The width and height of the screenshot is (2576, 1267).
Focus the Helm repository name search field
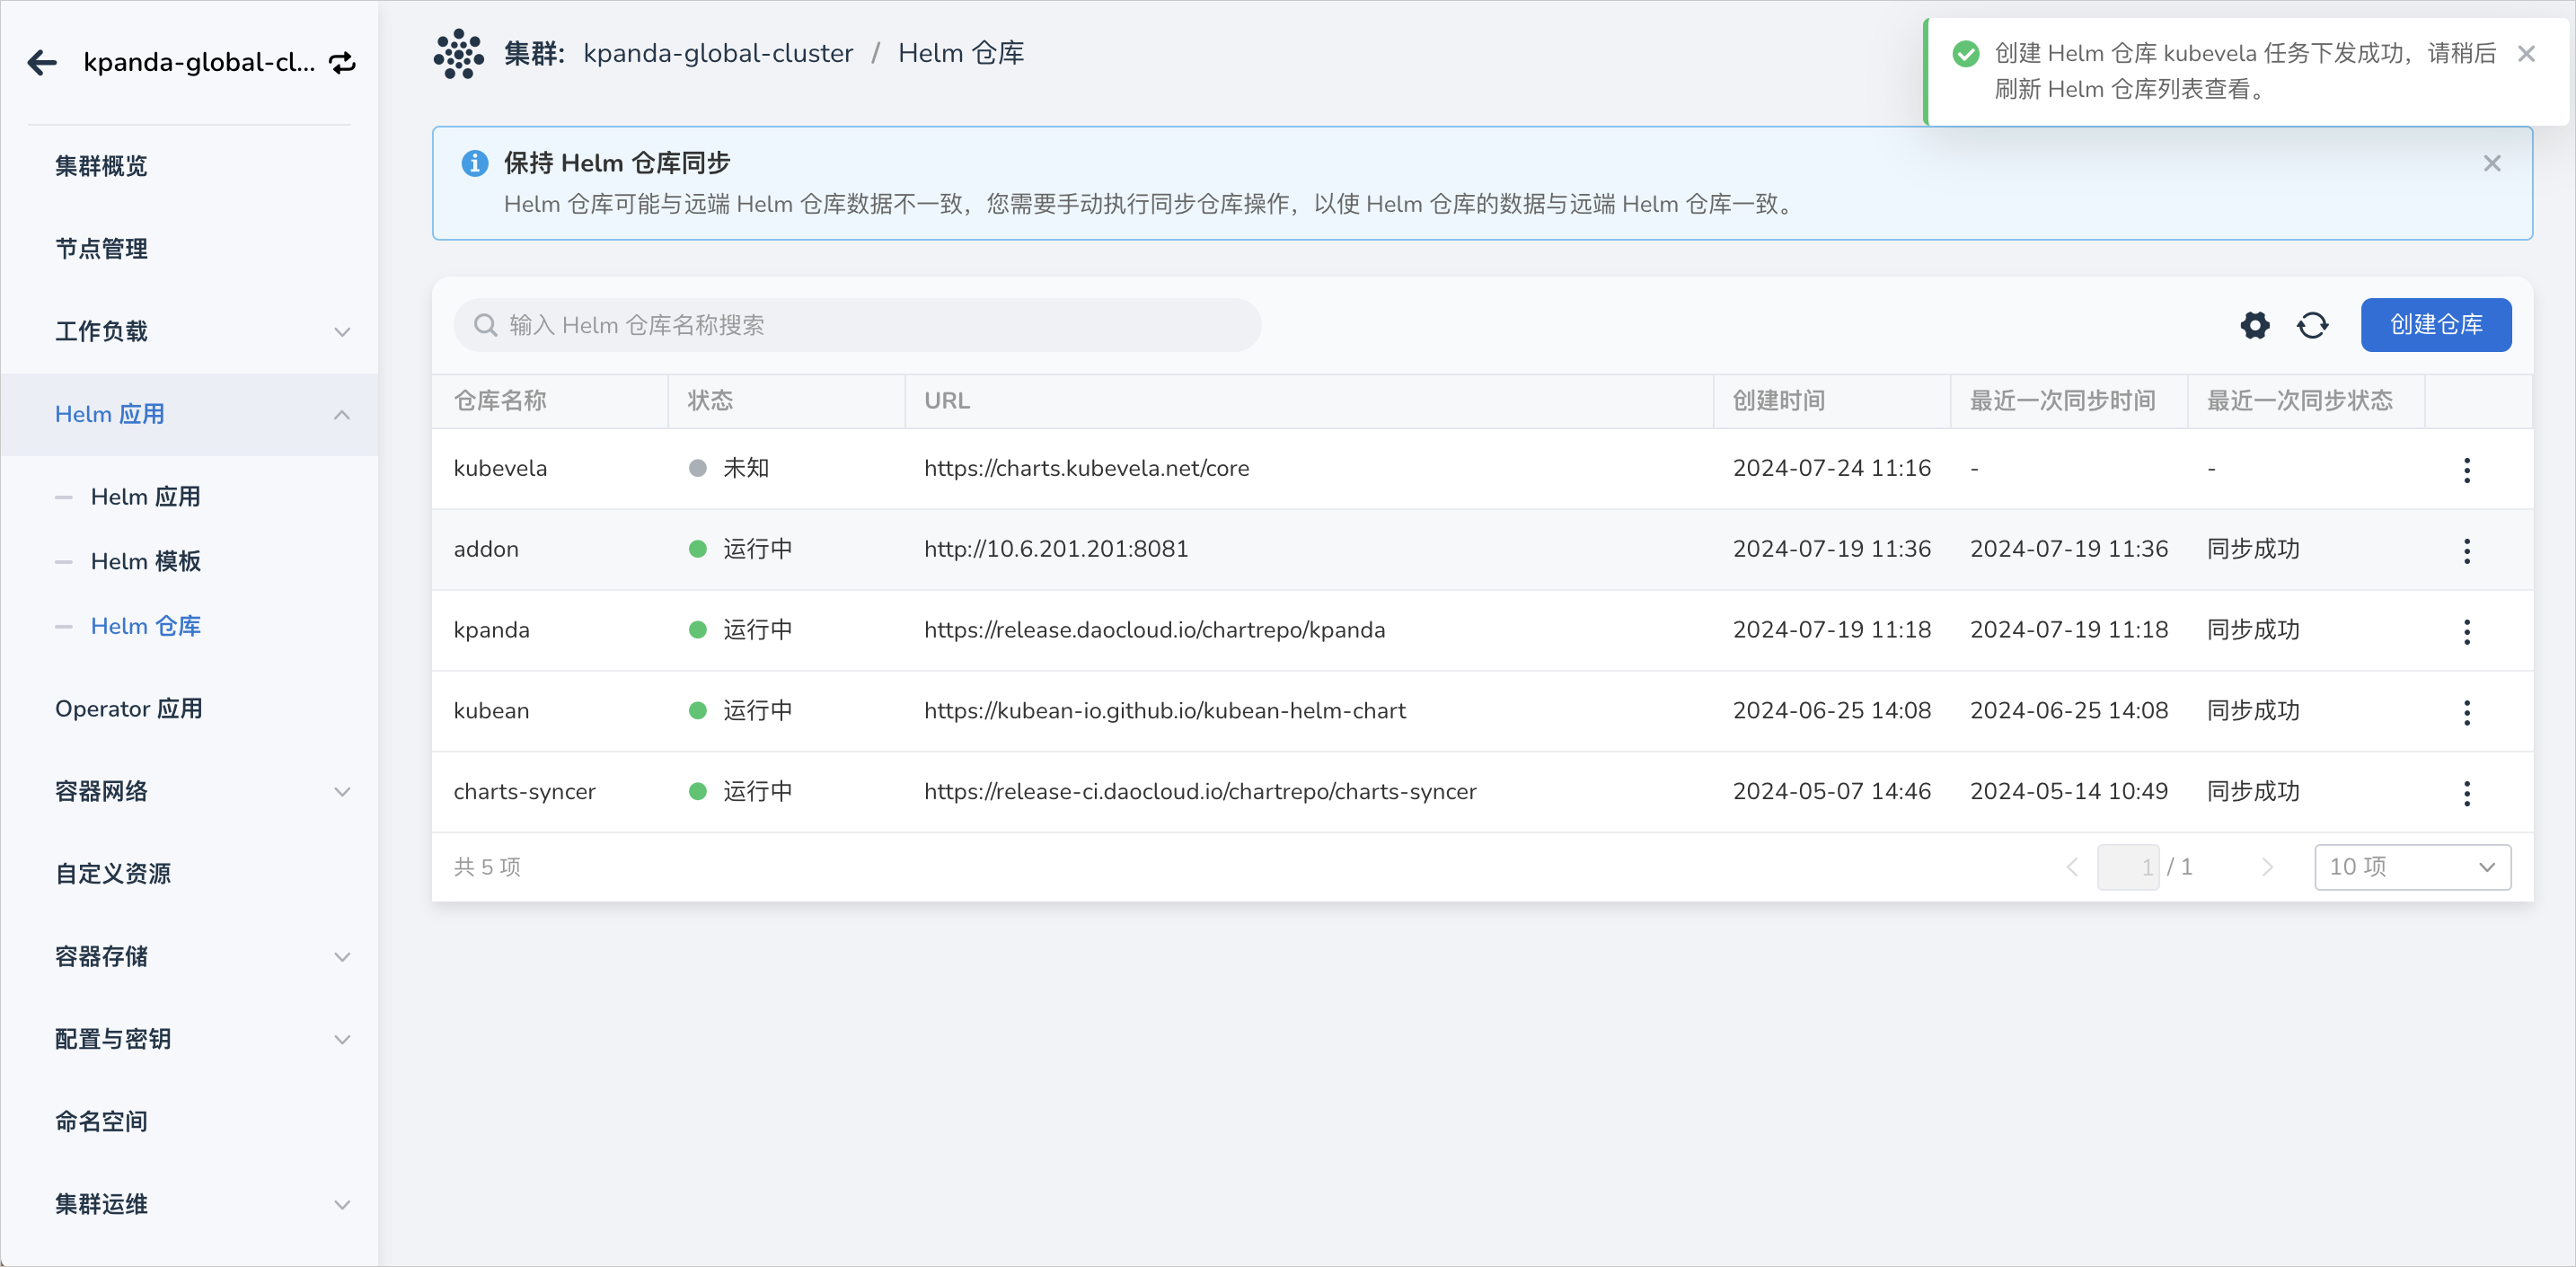(x=857, y=325)
